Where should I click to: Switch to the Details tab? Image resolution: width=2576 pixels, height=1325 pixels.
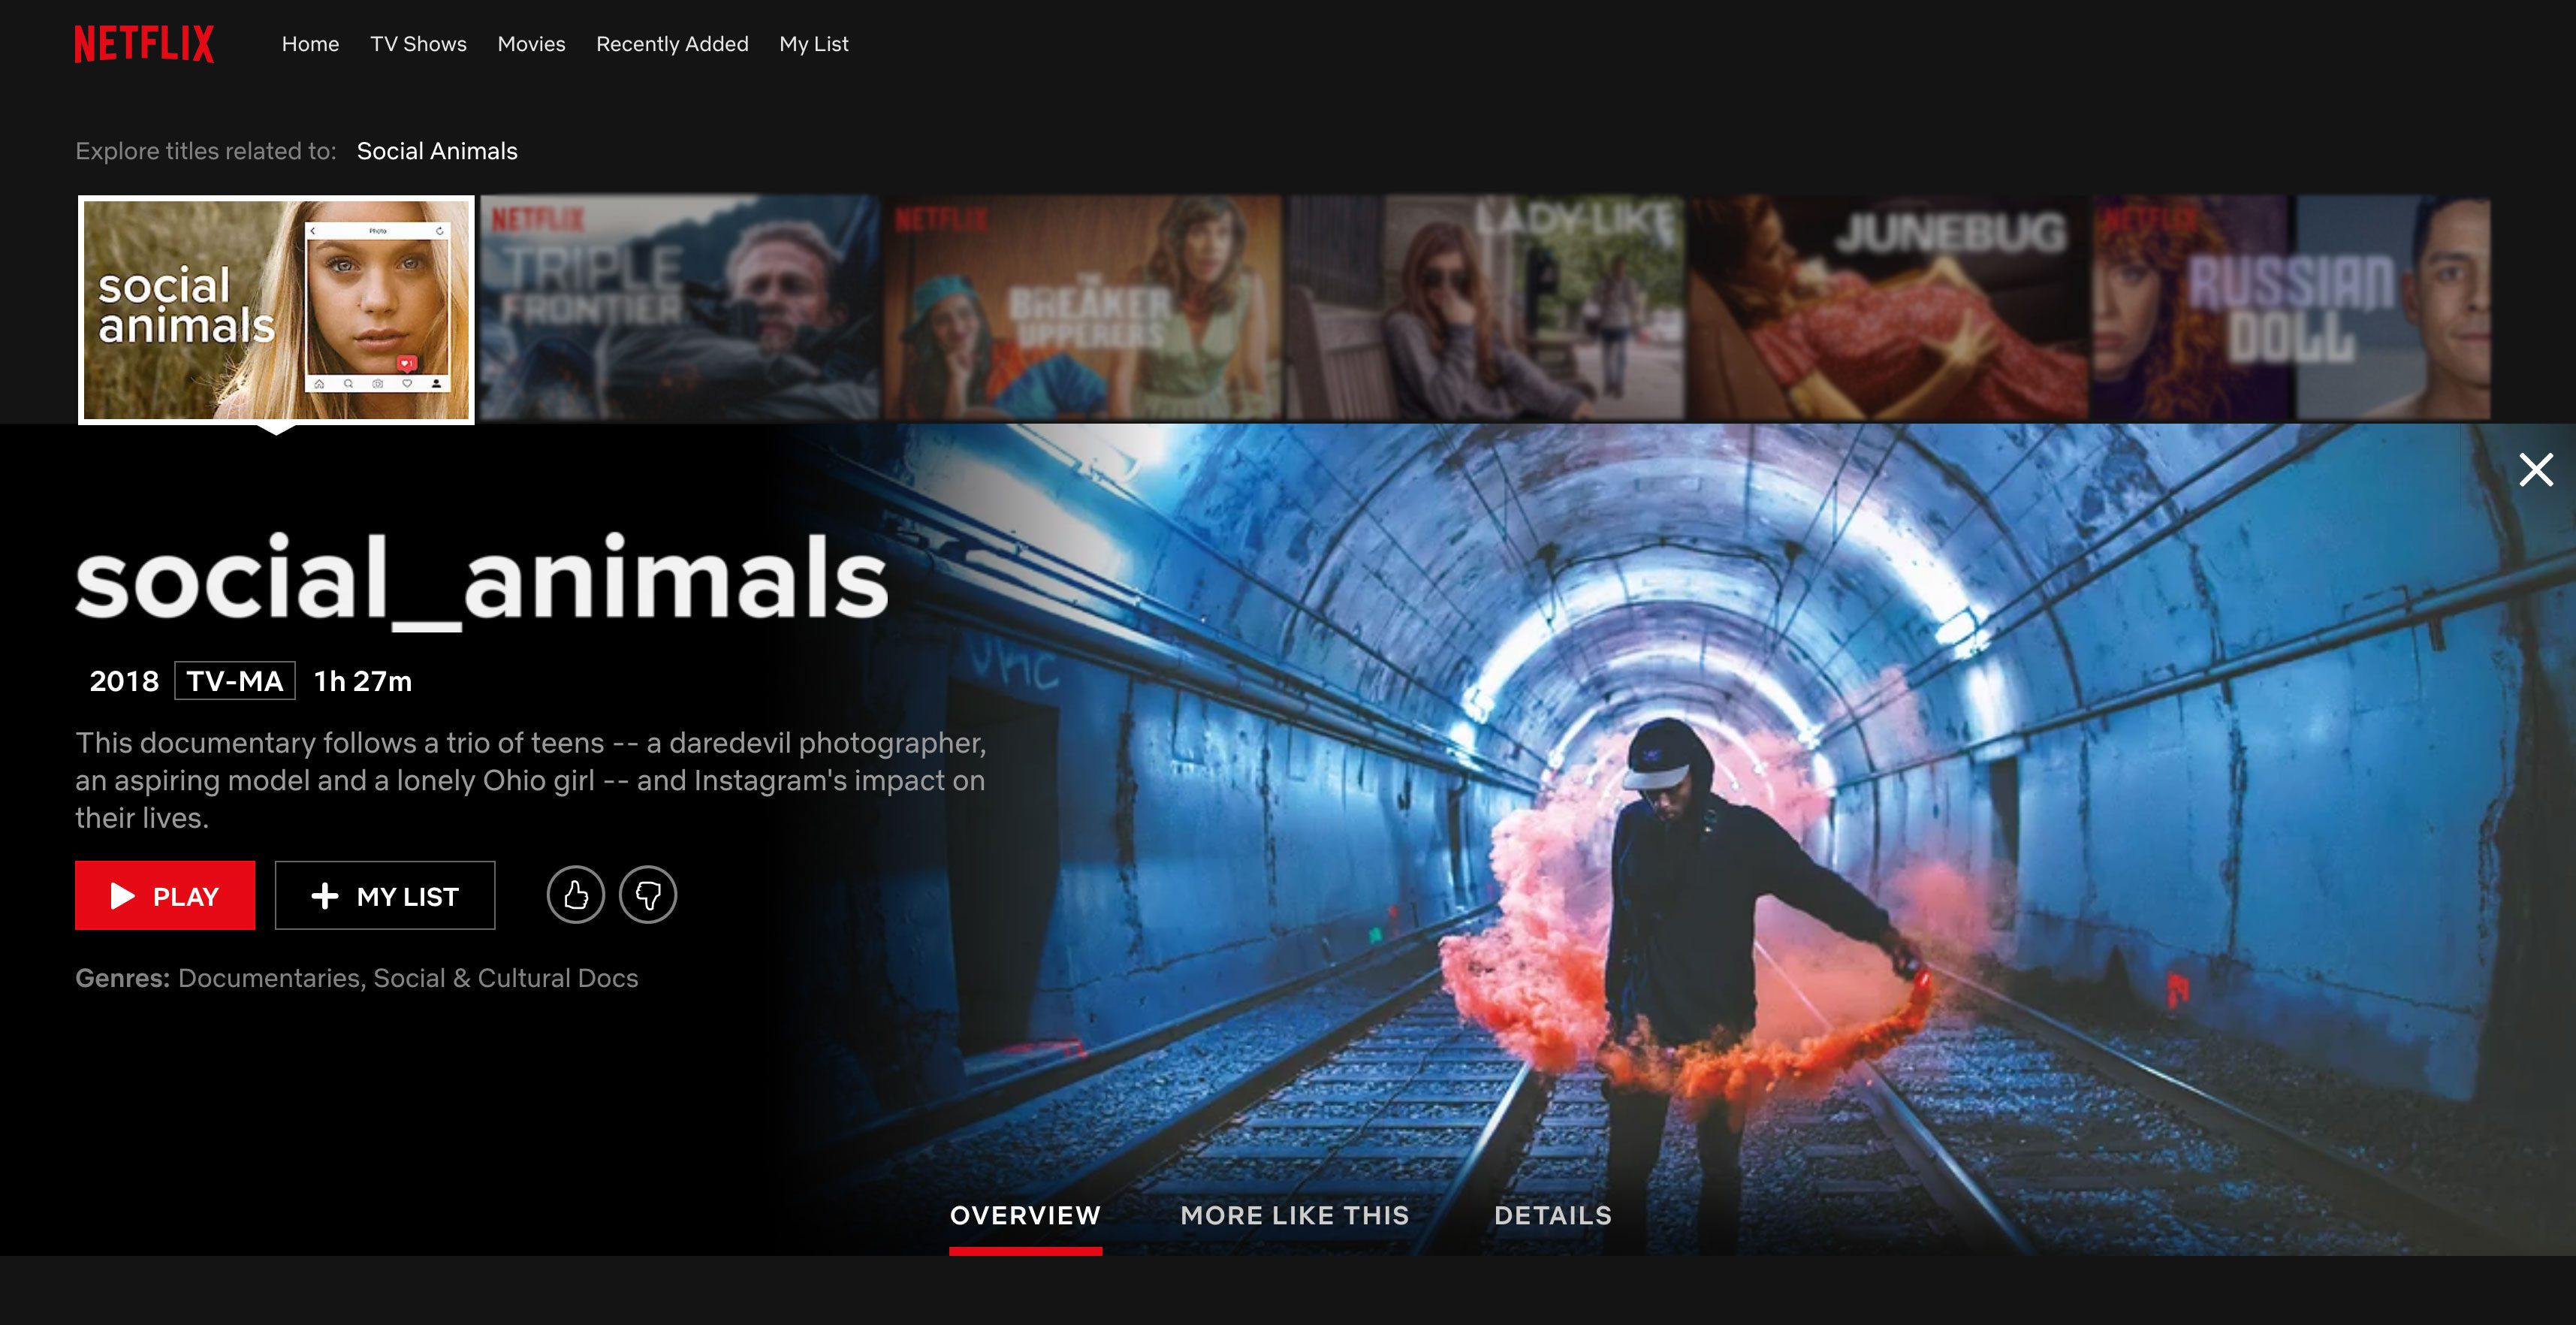click(x=1552, y=1215)
